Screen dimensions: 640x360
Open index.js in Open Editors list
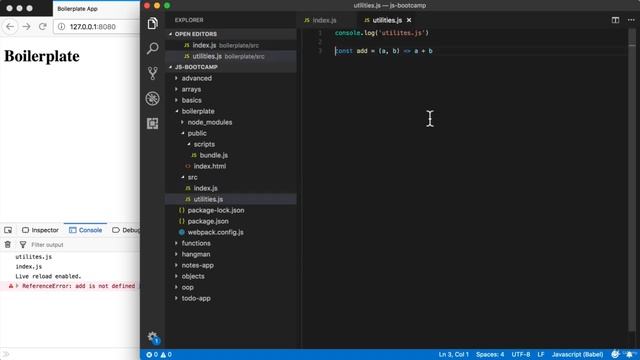coord(231,45)
